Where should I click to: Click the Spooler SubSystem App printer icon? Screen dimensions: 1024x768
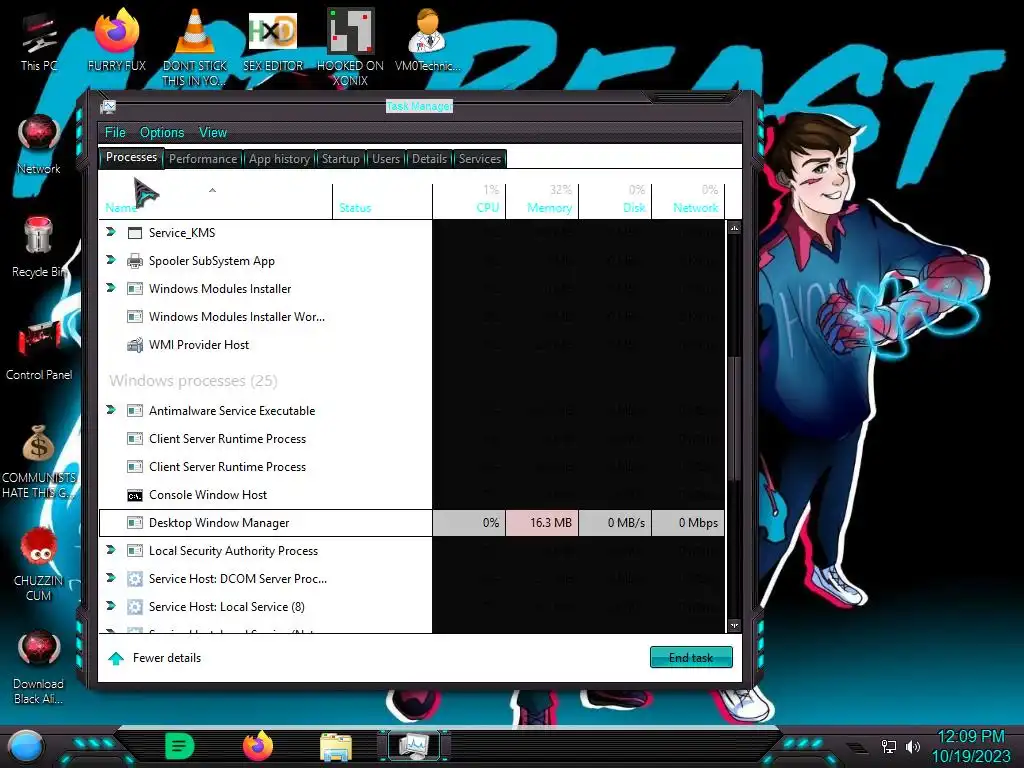coord(135,261)
